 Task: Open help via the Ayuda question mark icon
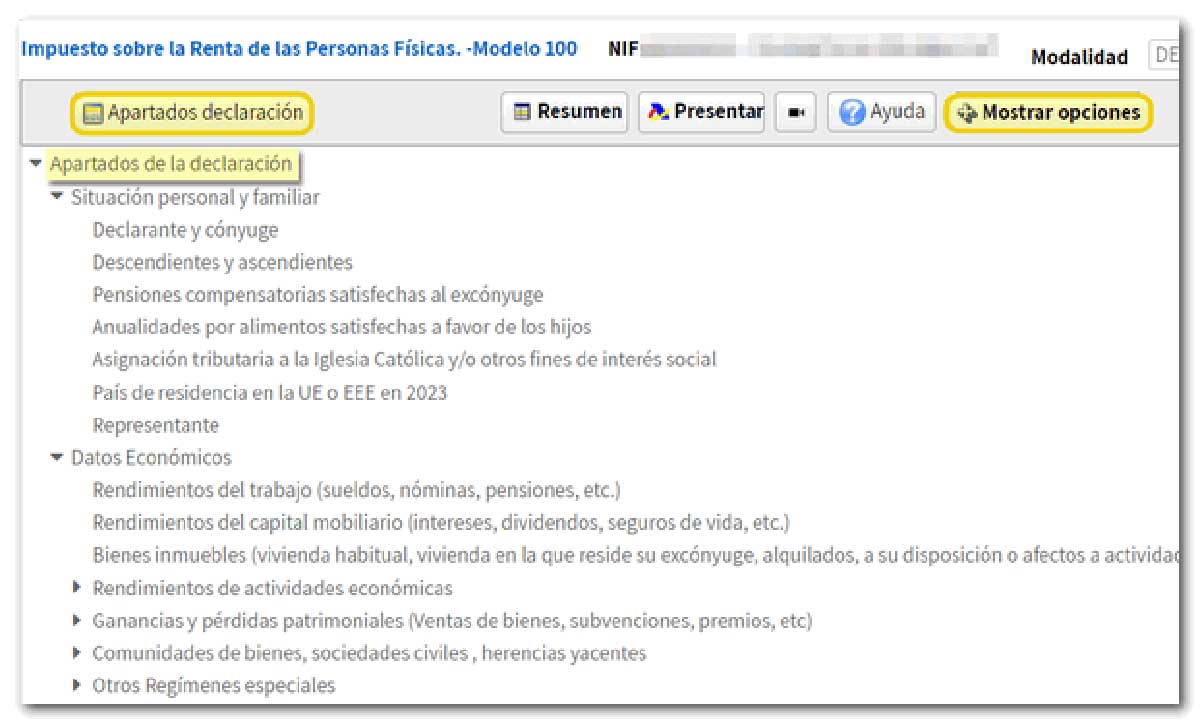click(852, 112)
